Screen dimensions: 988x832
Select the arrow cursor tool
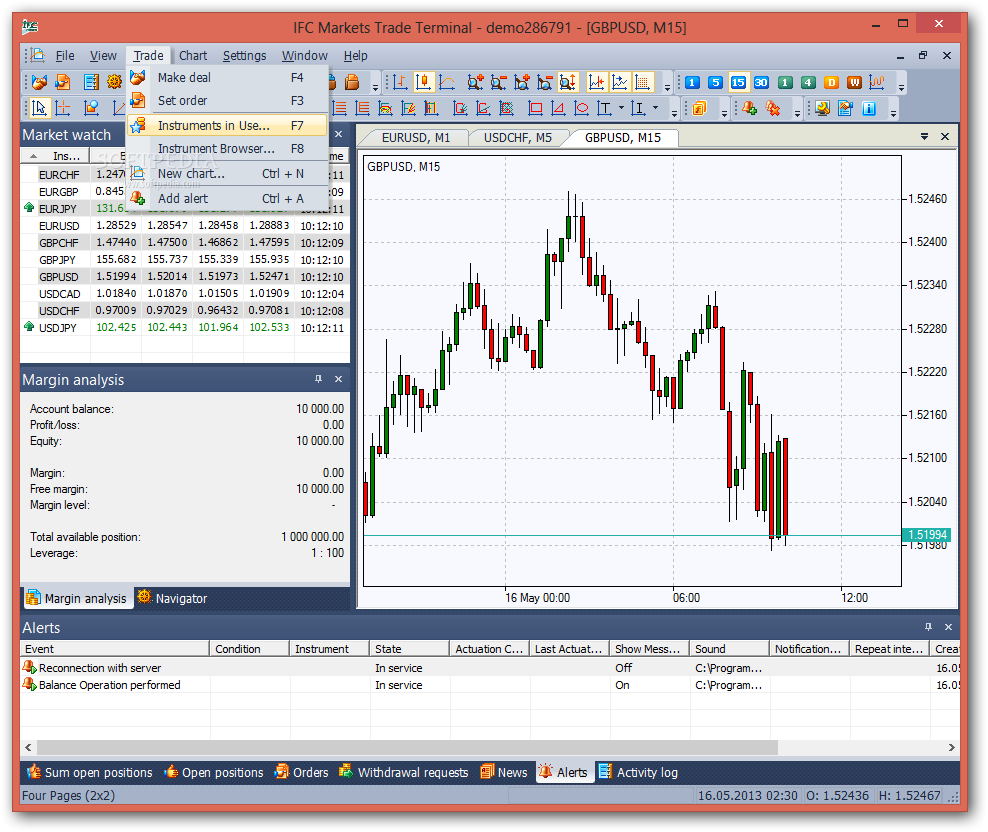click(39, 108)
